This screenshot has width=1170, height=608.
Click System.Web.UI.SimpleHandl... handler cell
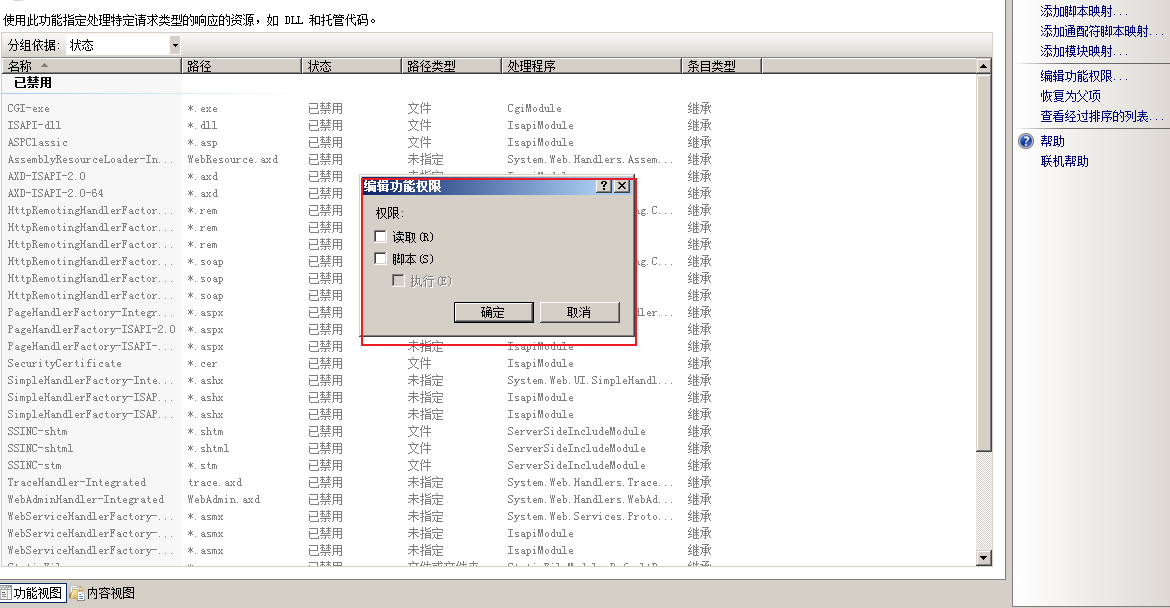(x=589, y=380)
